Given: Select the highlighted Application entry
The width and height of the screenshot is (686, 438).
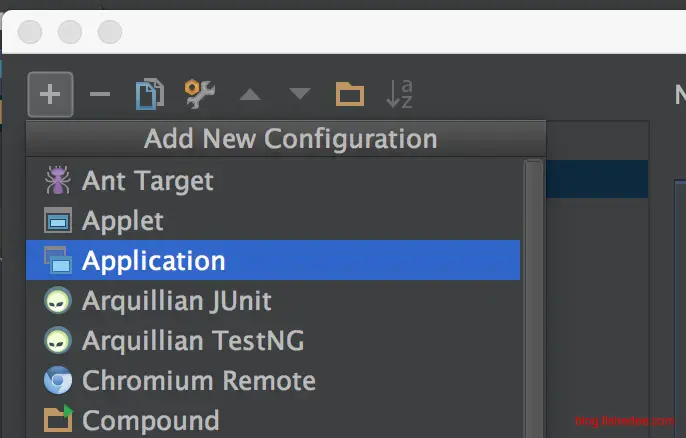Looking at the screenshot, I should [153, 261].
